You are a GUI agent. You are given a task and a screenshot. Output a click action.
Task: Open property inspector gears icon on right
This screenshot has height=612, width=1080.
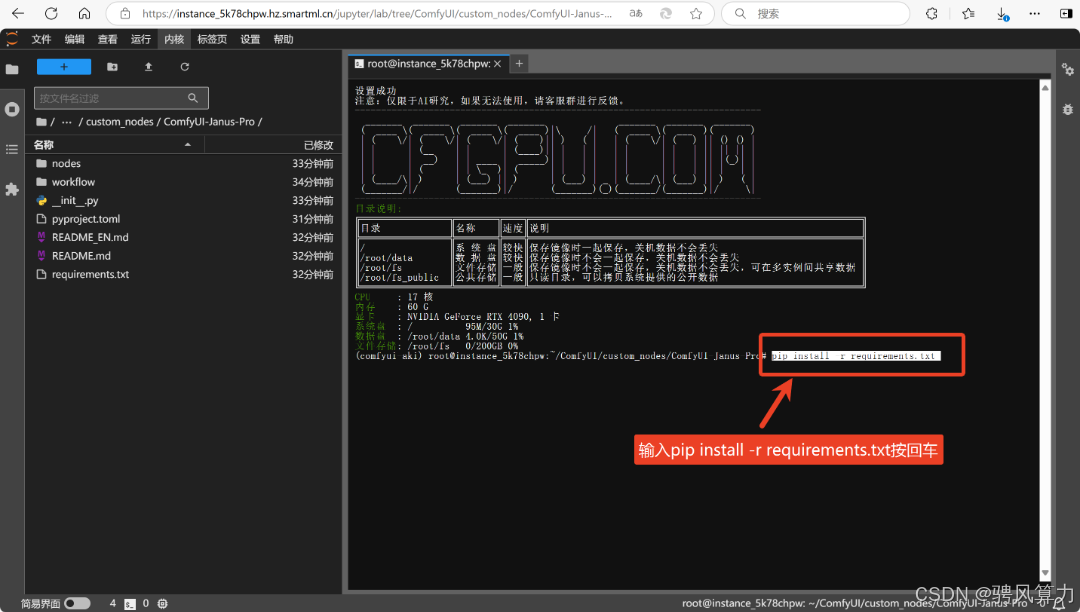pos(1068,70)
